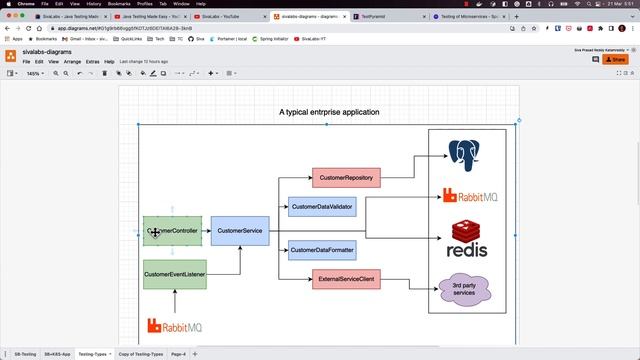
Task: Switch to the Page-4 tab
Action: 178,354
